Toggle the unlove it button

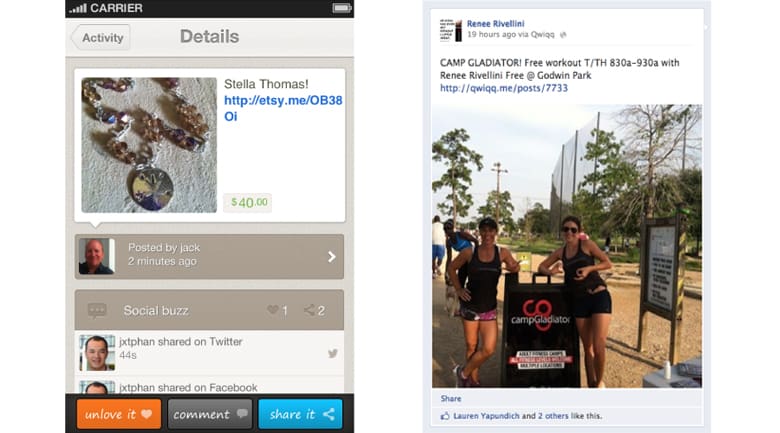(x=119, y=414)
